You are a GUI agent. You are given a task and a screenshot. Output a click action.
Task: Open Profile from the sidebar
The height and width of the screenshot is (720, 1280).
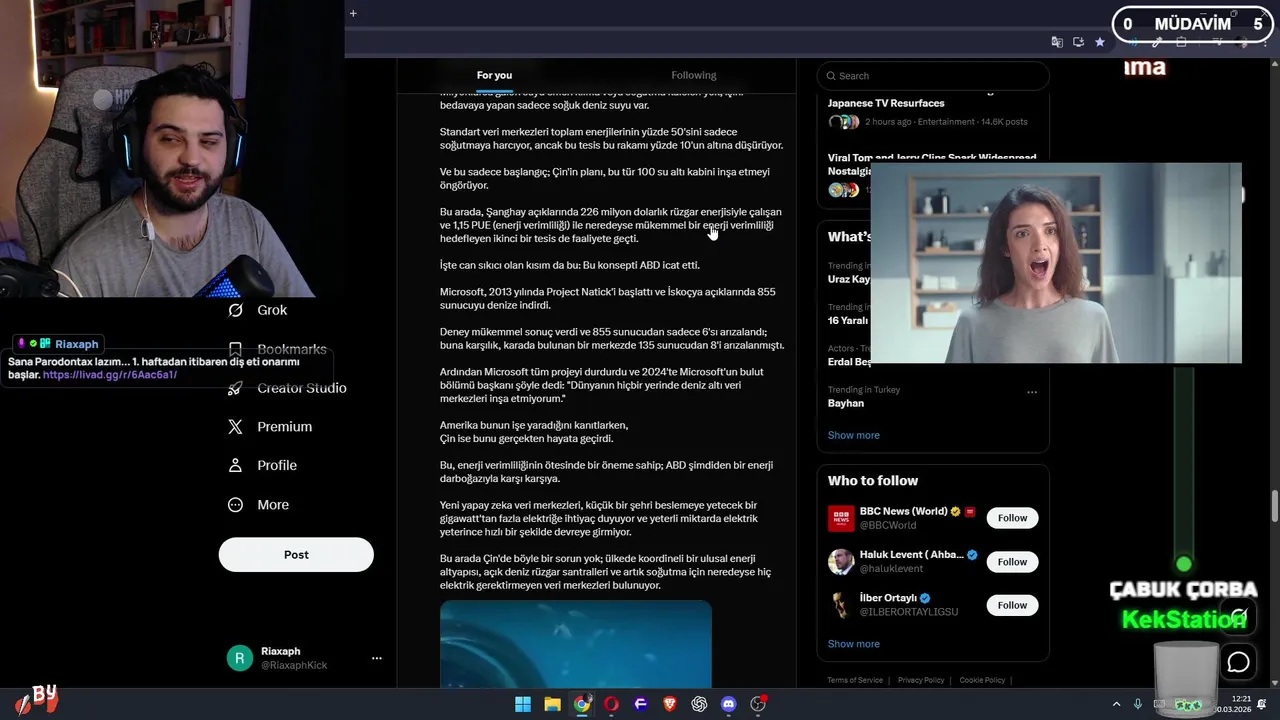(263, 465)
